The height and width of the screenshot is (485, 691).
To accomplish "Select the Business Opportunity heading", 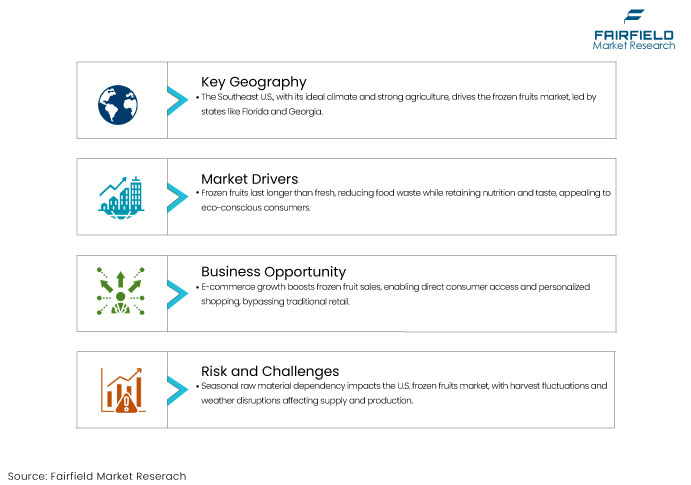I will pyautogui.click(x=273, y=272).
